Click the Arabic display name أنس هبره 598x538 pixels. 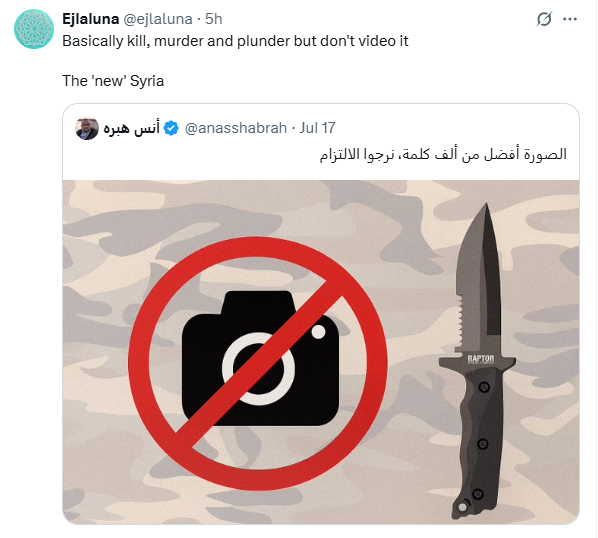pos(132,128)
